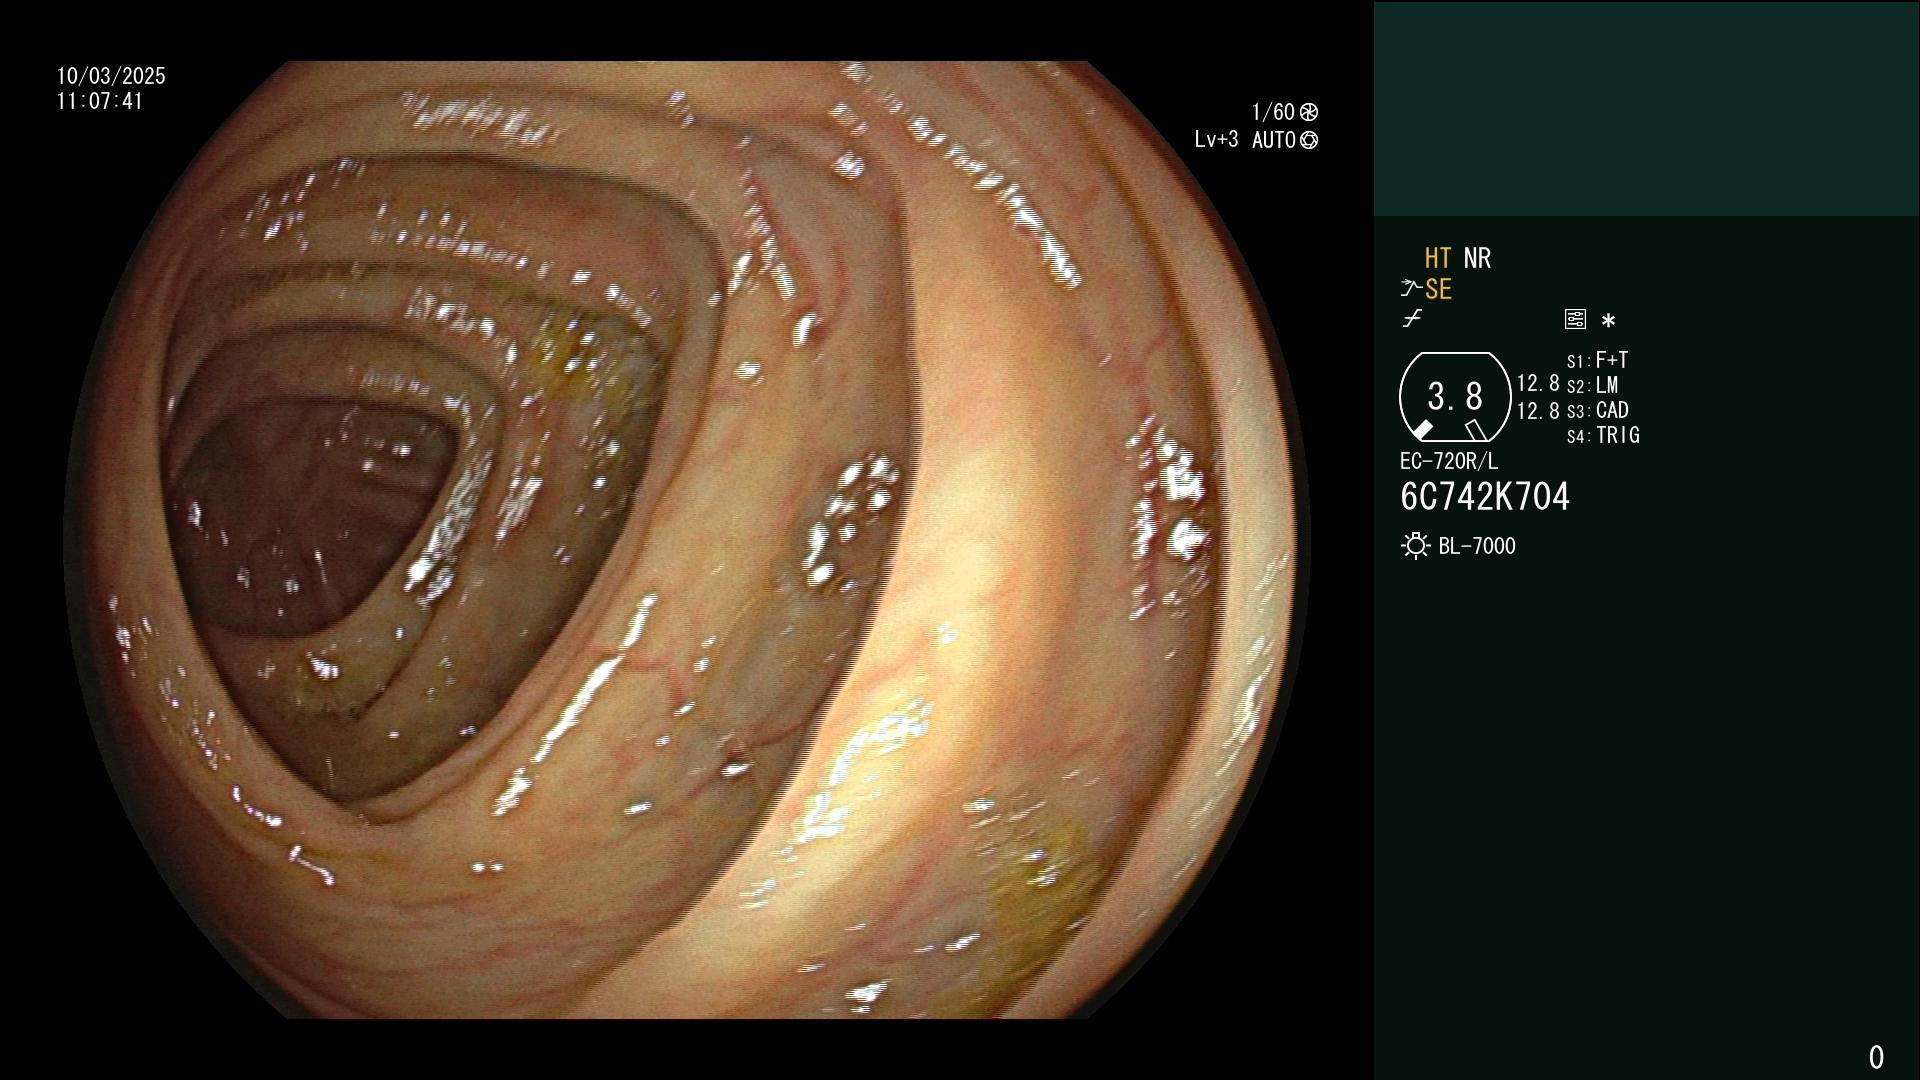Select the SE enhancement label
Screen dimensions: 1920x1080
coord(1438,290)
